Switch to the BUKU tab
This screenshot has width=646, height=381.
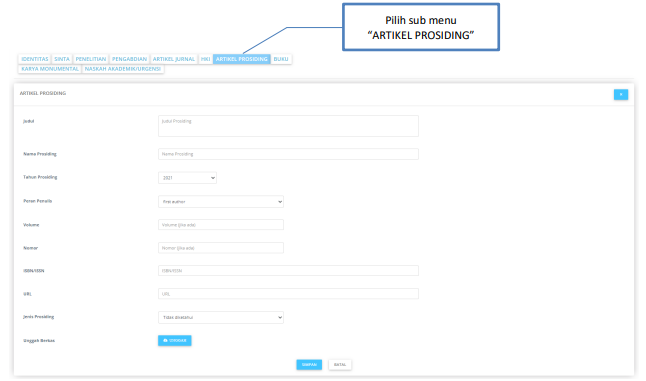[x=281, y=59]
